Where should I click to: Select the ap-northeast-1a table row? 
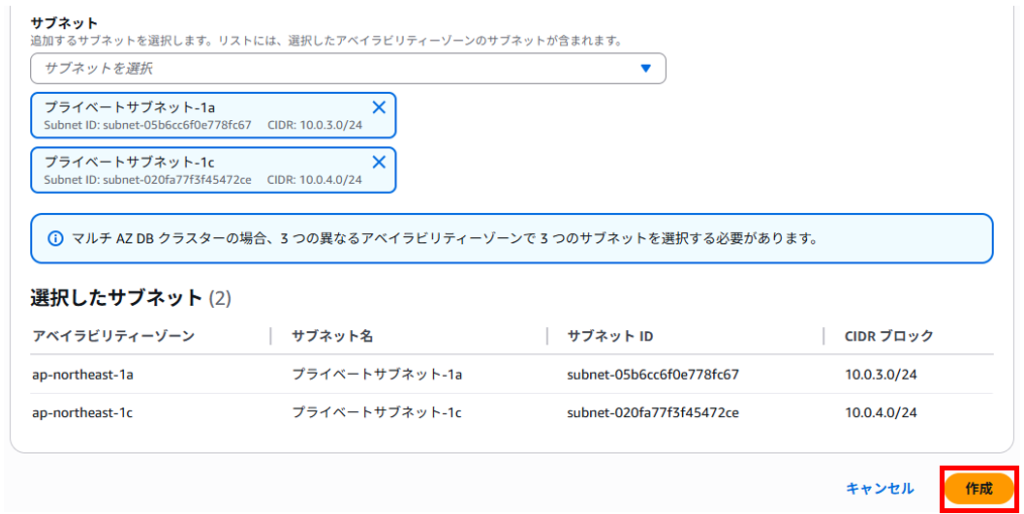(x=512, y=374)
